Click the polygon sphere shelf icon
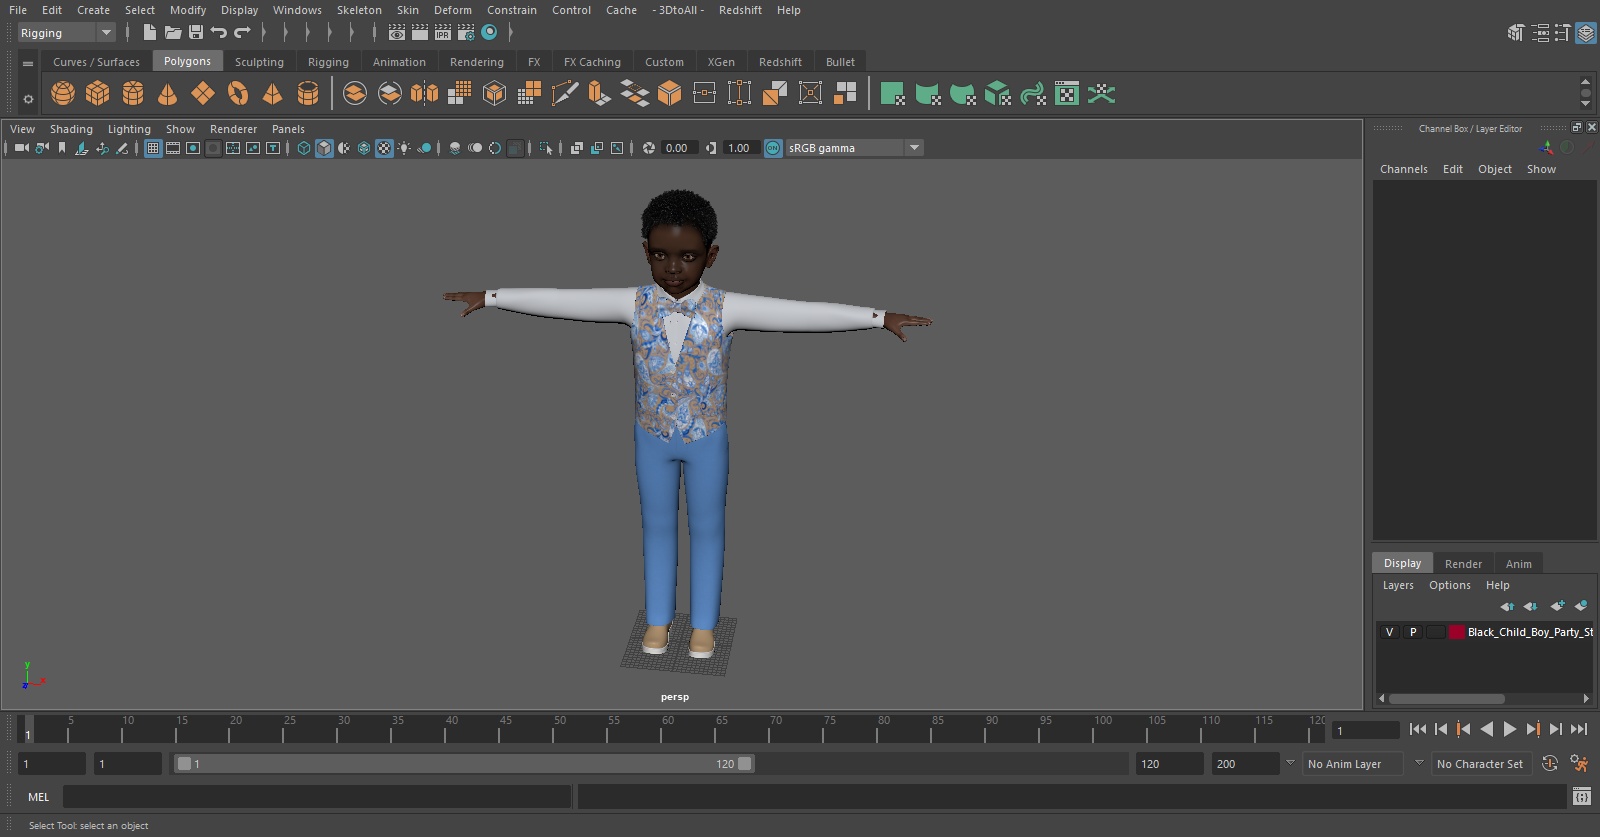The image size is (1600, 837). (x=63, y=94)
